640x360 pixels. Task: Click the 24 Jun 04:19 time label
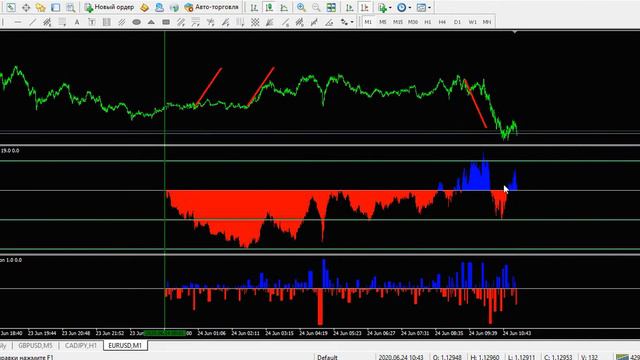point(313,333)
